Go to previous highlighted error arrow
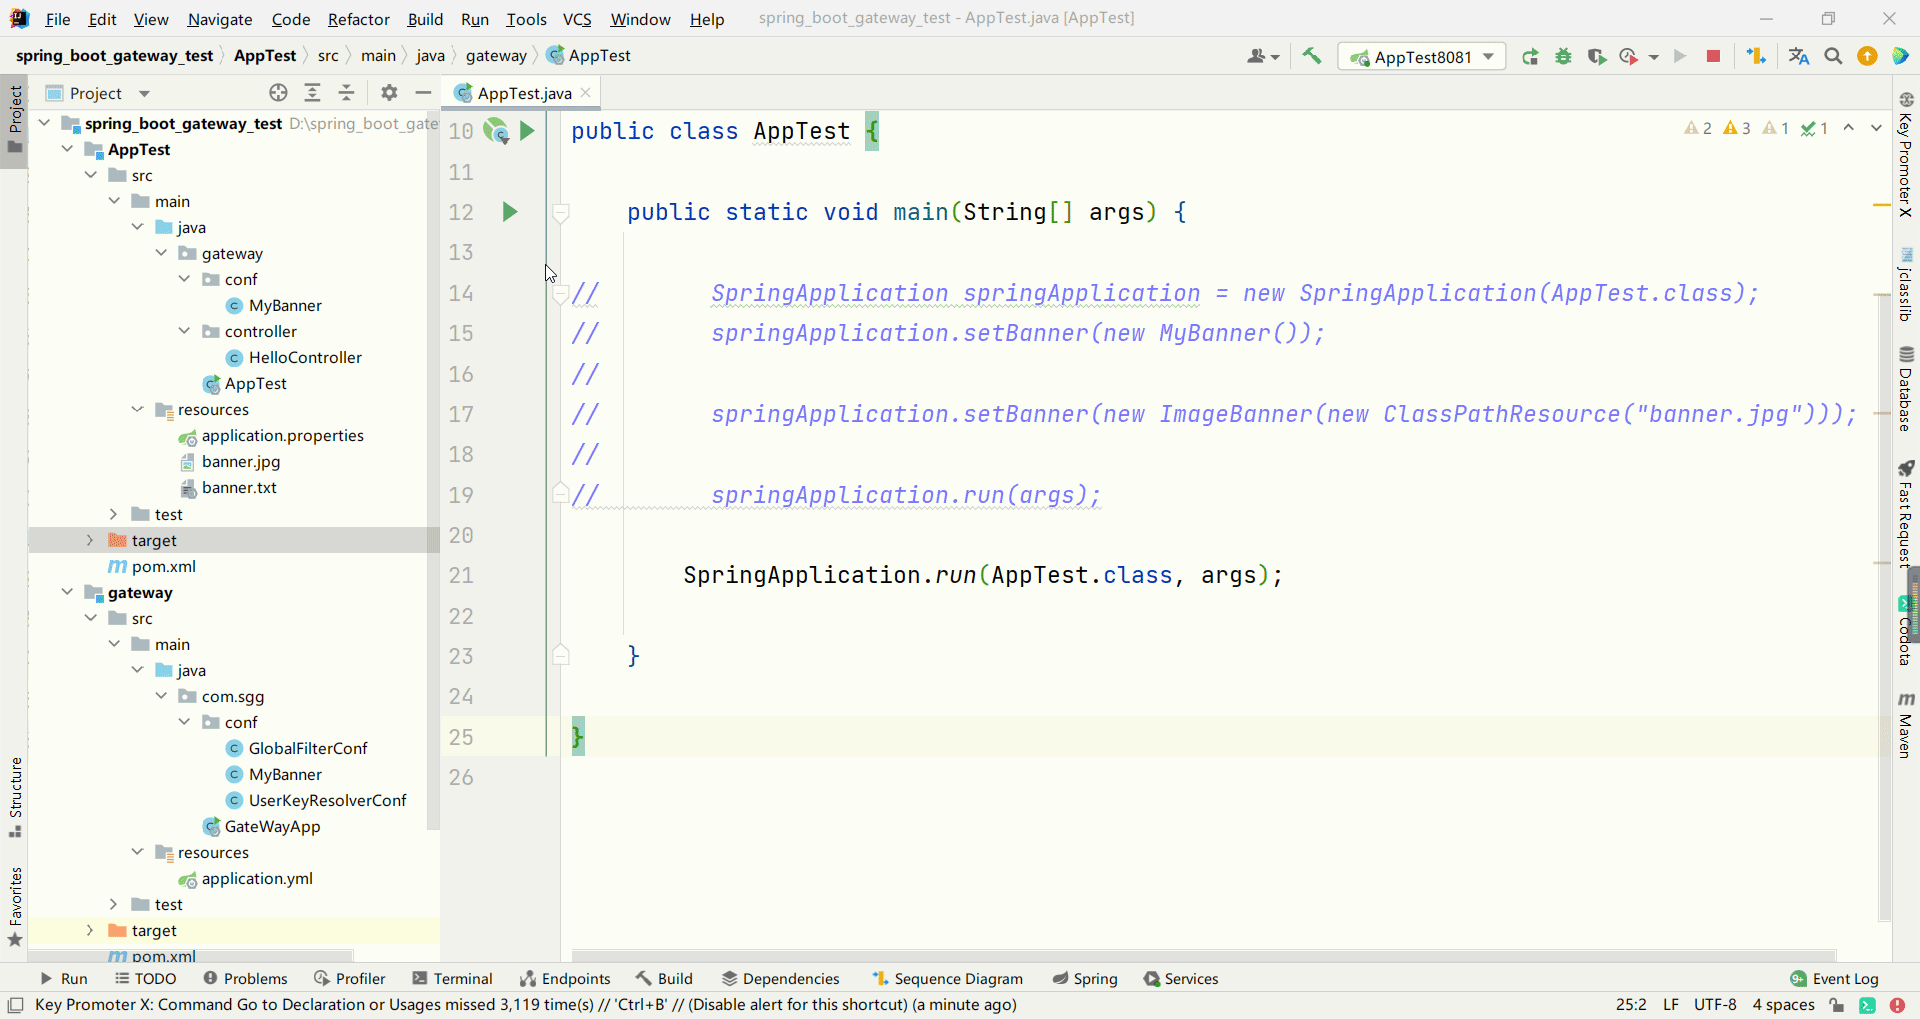This screenshot has width=1920, height=1019. pos(1849,128)
